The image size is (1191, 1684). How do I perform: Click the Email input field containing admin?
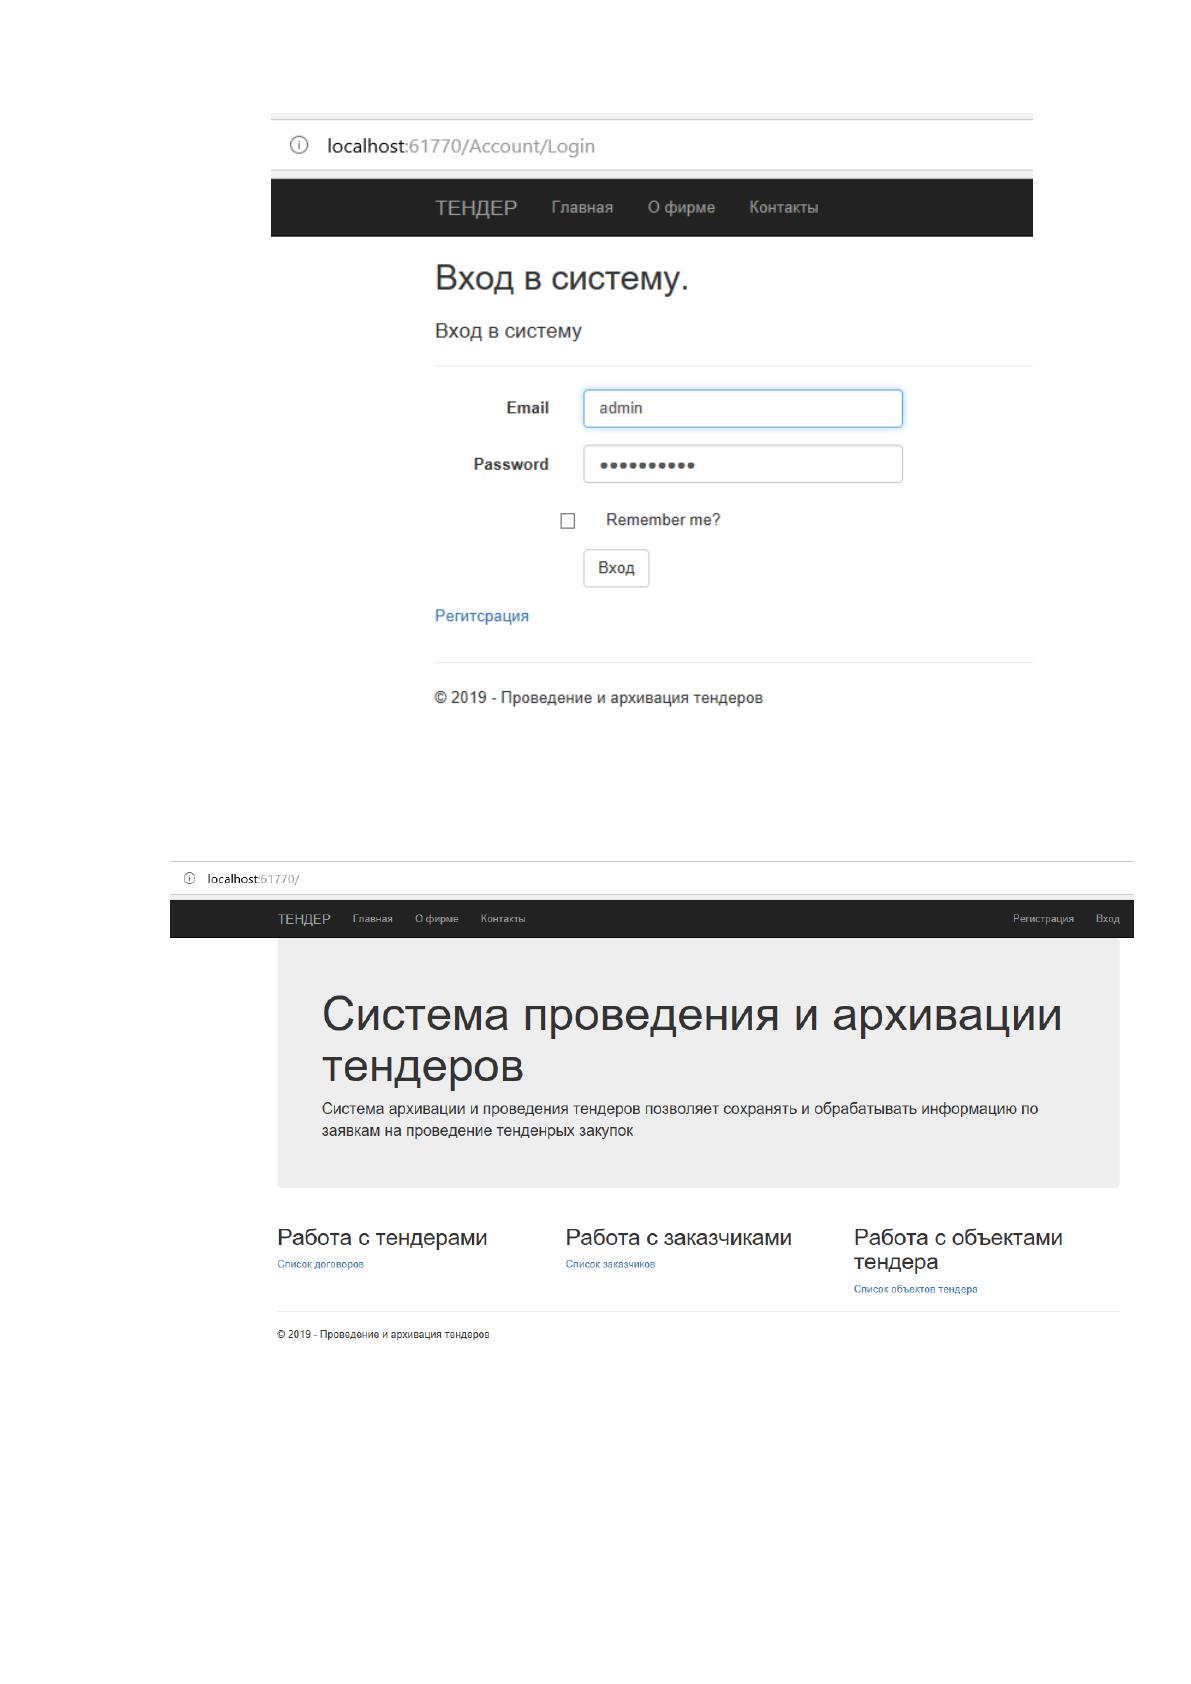(x=743, y=408)
